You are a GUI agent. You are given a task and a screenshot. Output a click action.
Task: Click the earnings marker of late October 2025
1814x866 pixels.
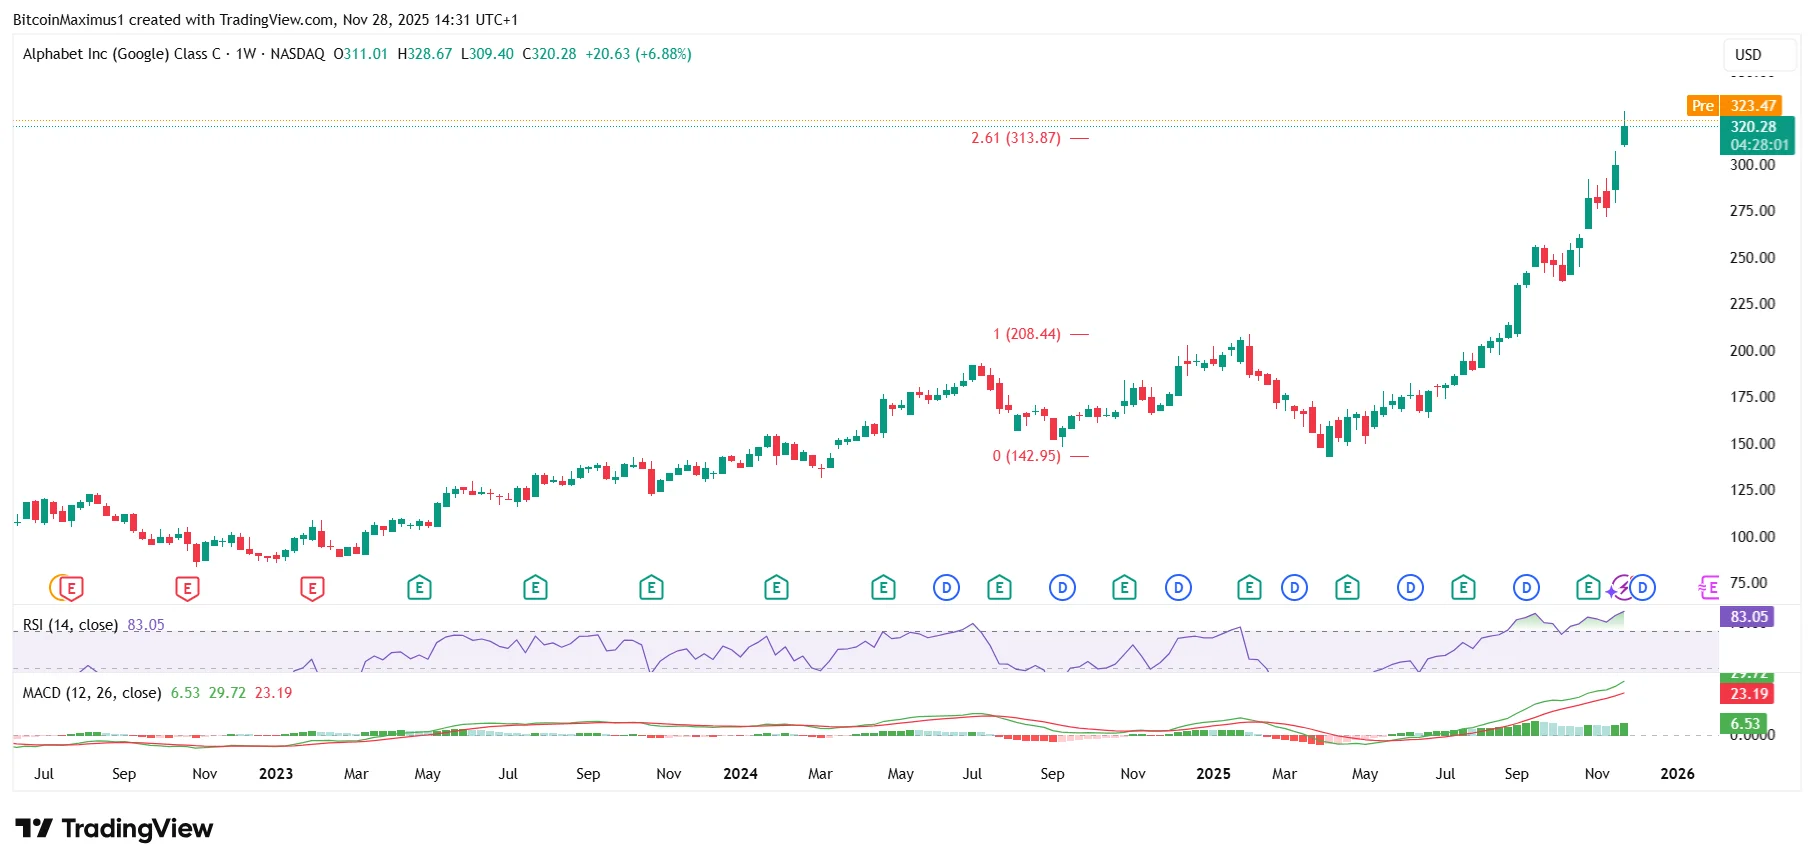[1588, 588]
